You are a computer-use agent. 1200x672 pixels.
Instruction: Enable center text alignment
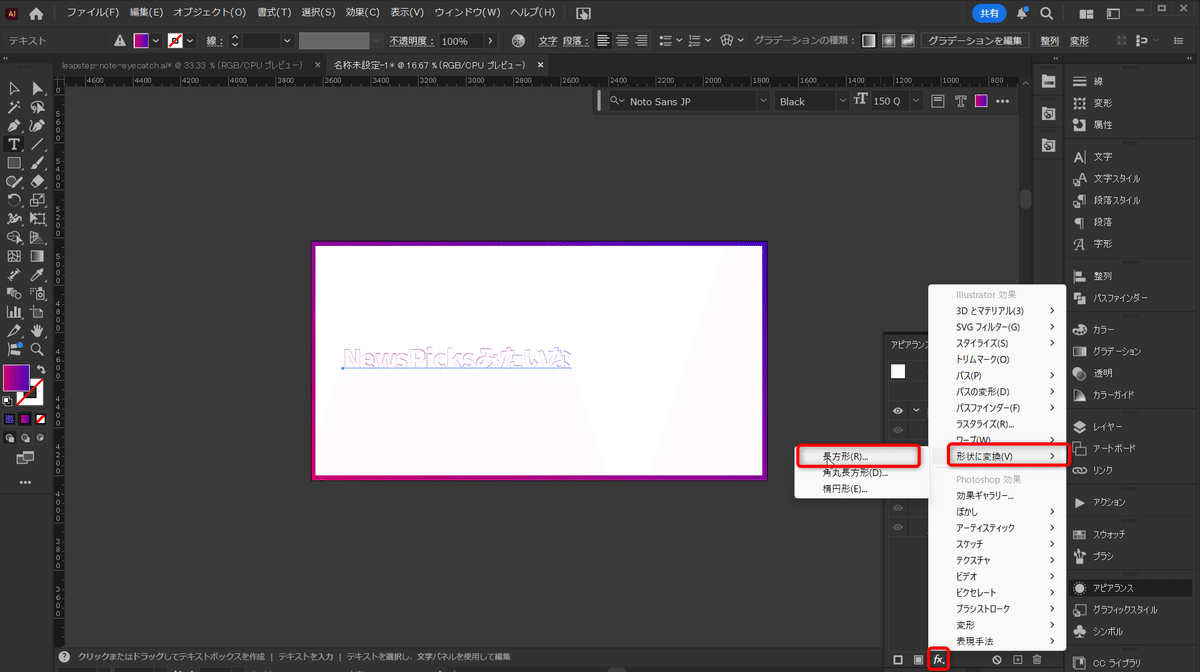[x=622, y=41]
